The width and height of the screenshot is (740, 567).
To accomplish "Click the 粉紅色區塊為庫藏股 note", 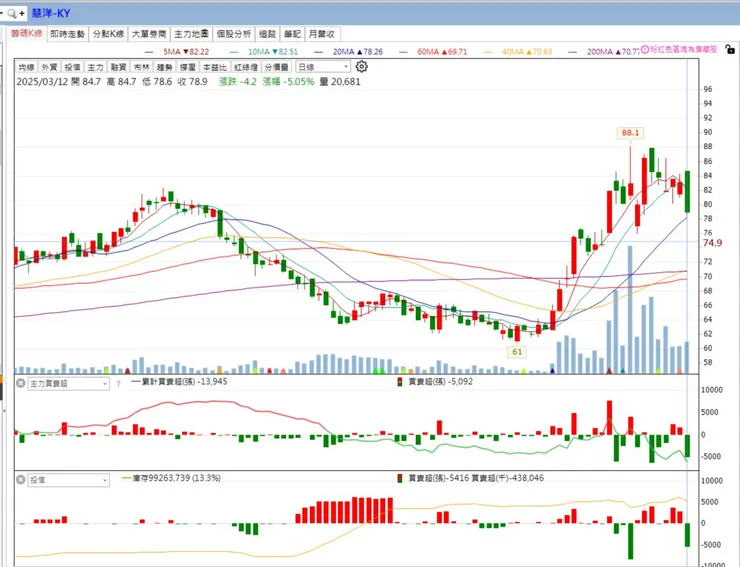I will coord(683,49).
